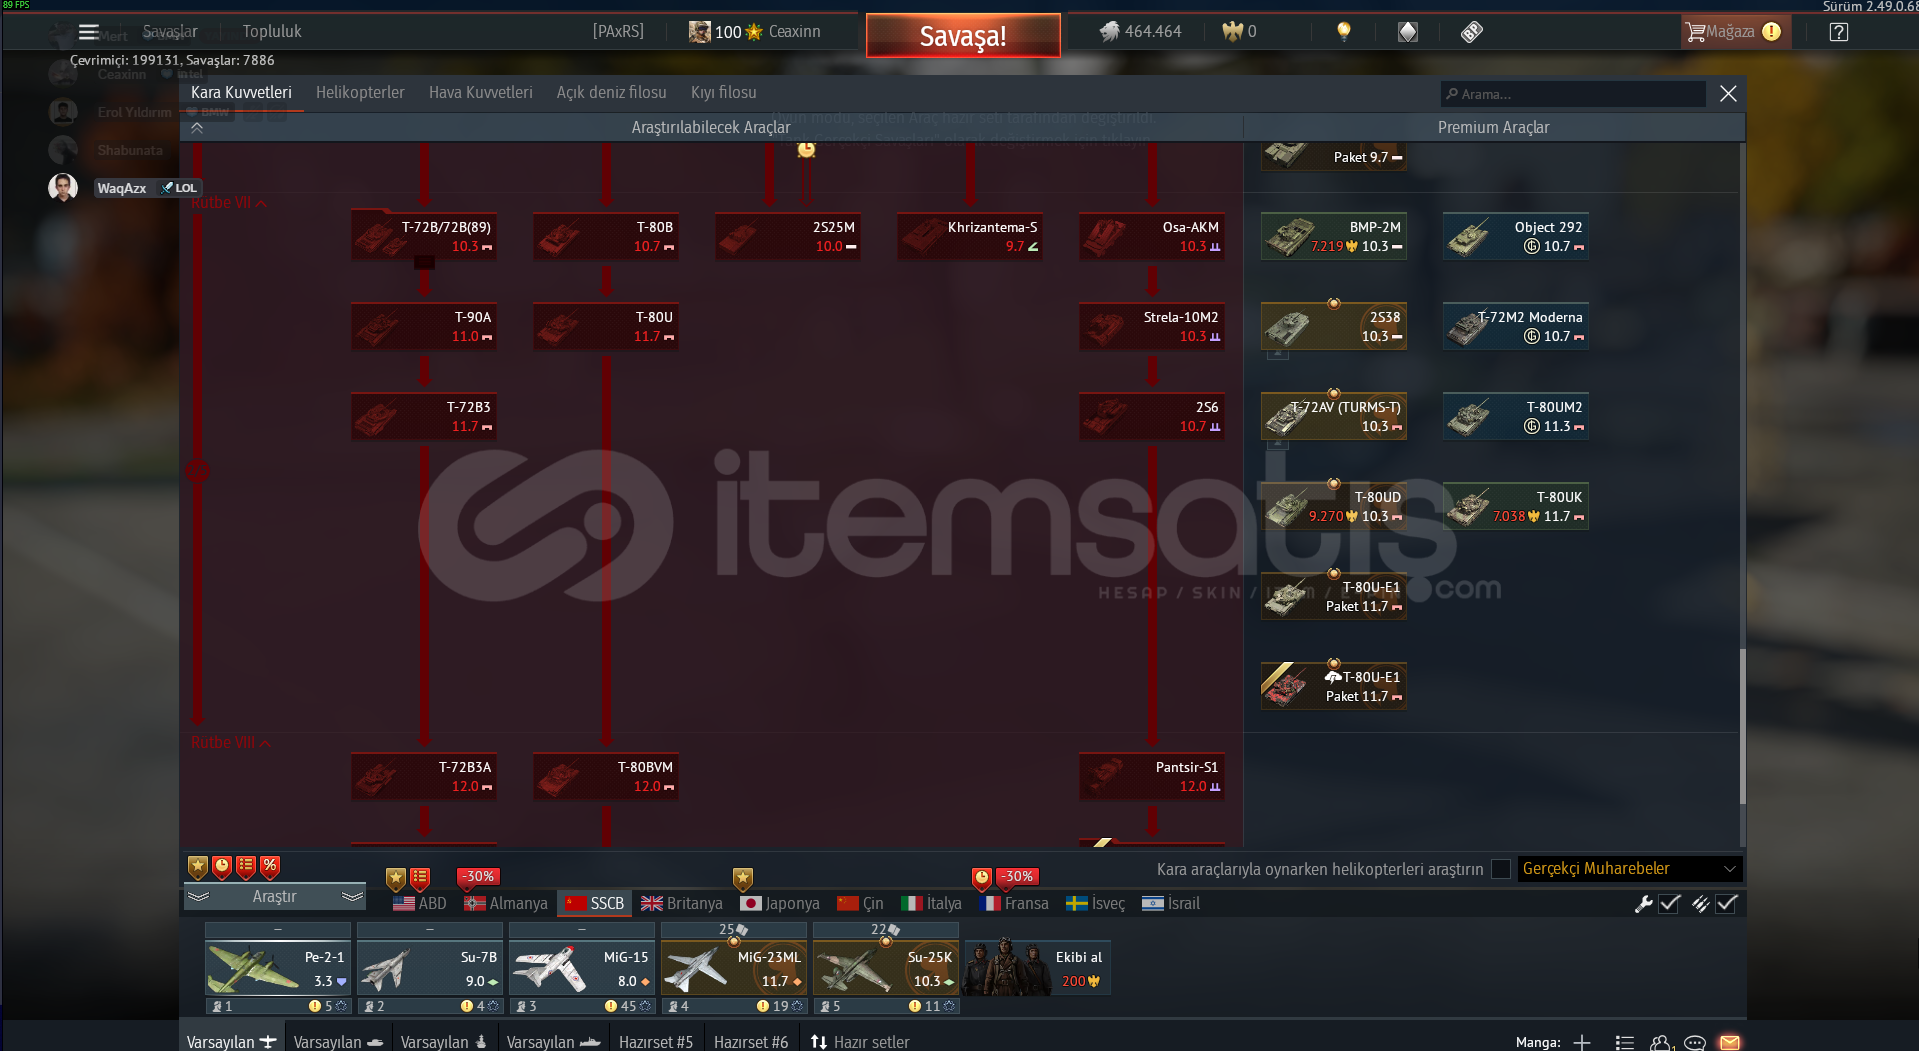
Task: Add squad member with Manga plus icon
Action: coord(1581,1042)
